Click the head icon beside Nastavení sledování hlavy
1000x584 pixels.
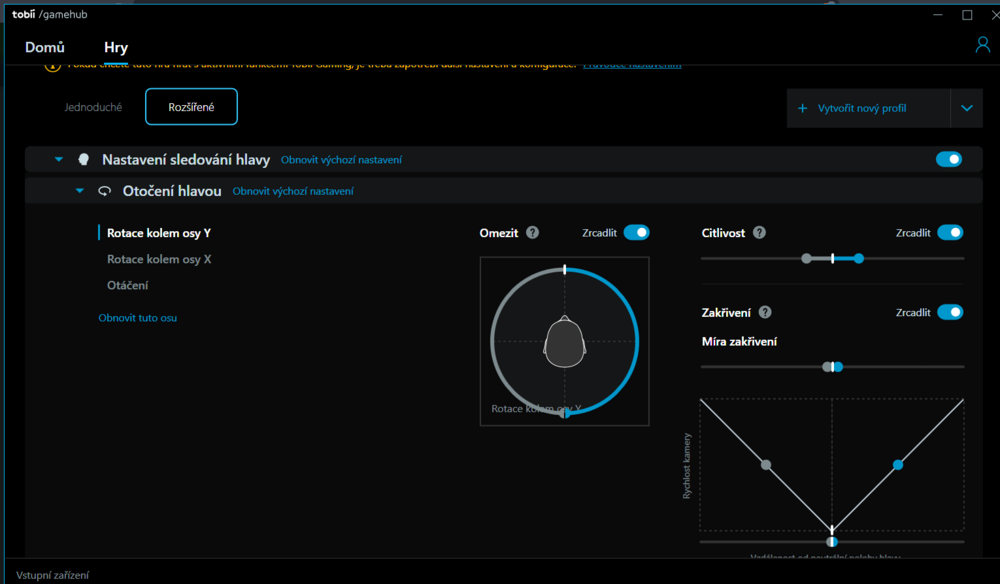click(84, 160)
